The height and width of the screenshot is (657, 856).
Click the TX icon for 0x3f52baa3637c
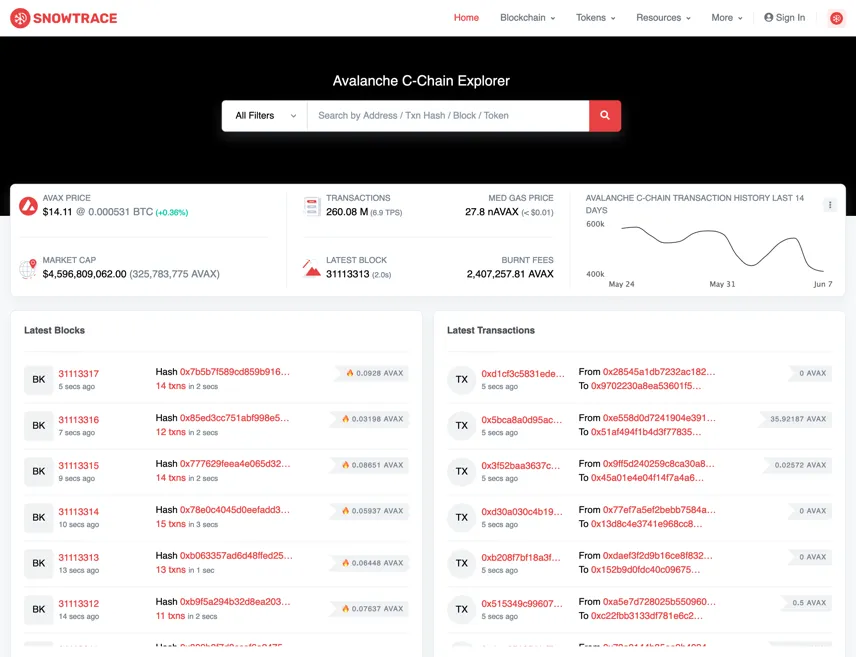(462, 471)
